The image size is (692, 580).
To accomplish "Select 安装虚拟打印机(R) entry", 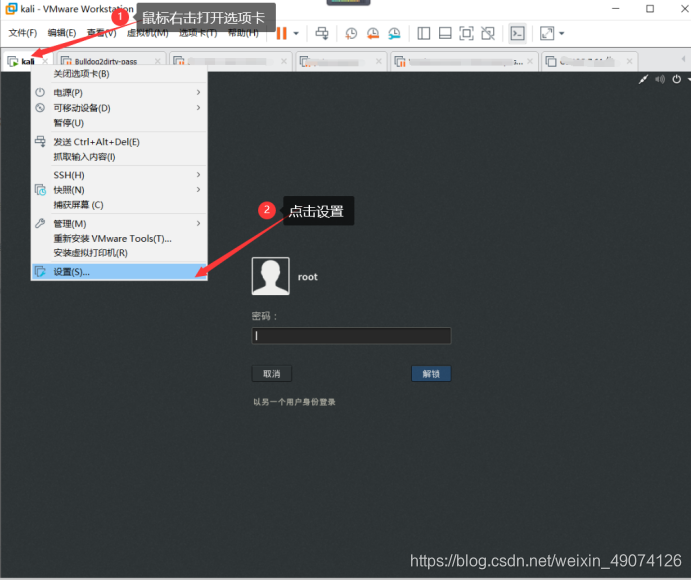I will (119, 253).
